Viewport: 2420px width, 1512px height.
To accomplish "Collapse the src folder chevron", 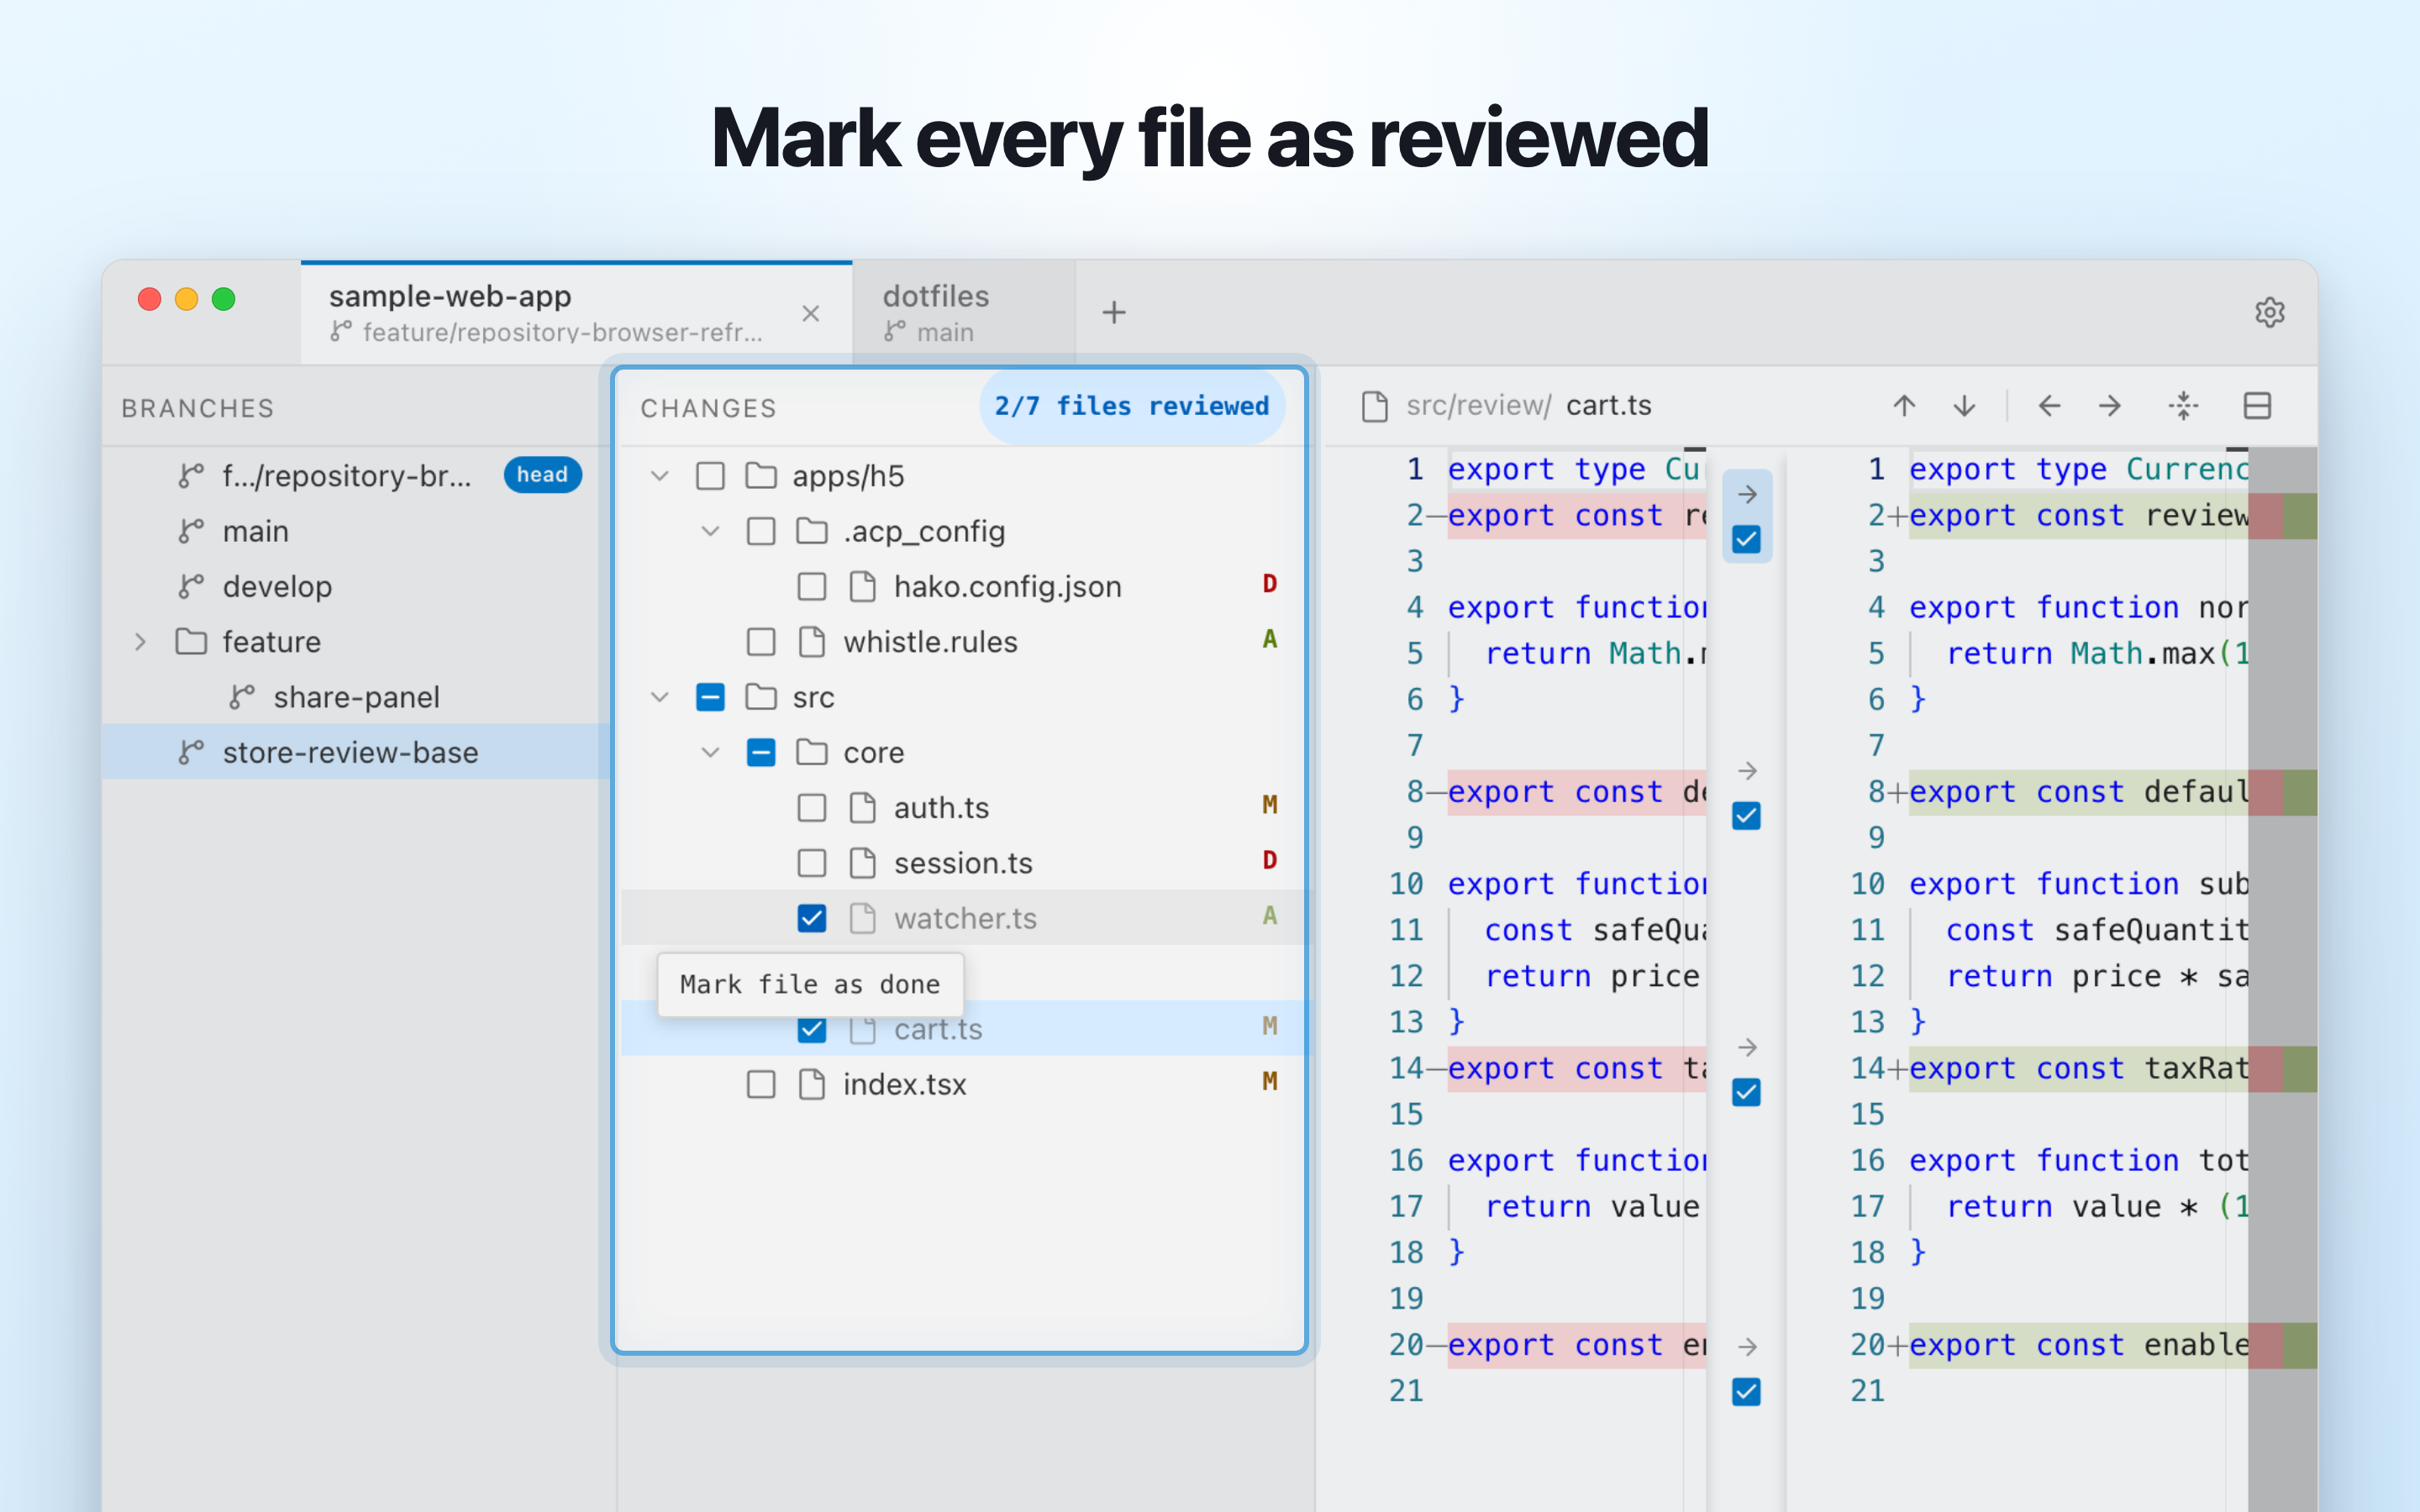I will pyautogui.click(x=659, y=697).
